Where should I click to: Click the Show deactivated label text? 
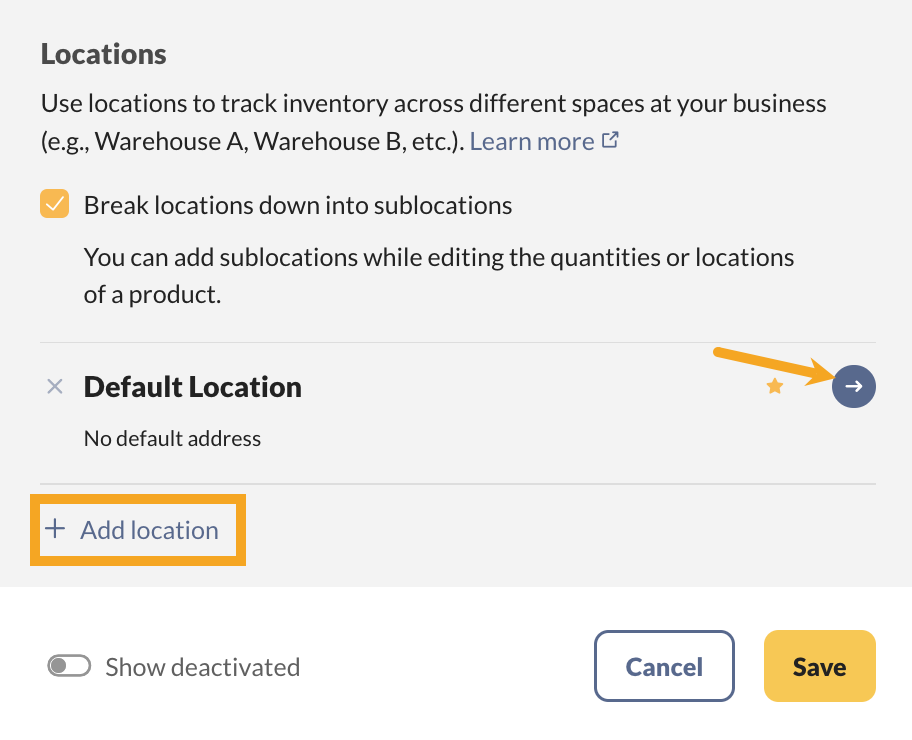tap(202, 667)
